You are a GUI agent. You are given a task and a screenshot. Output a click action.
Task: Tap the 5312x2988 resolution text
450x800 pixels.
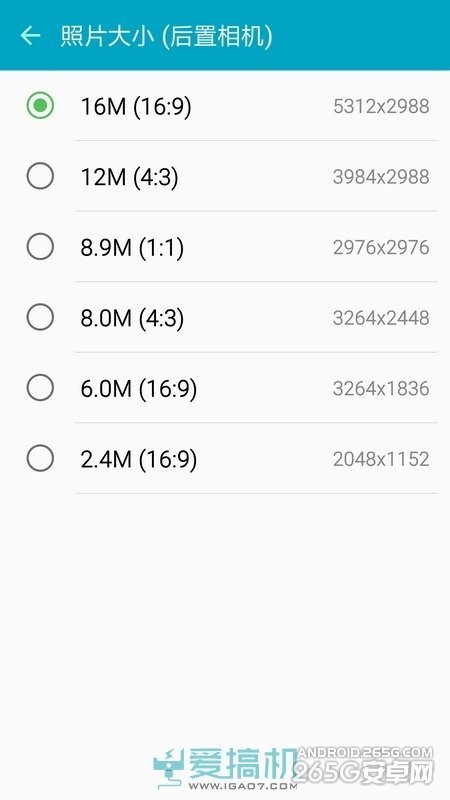tap(381, 106)
